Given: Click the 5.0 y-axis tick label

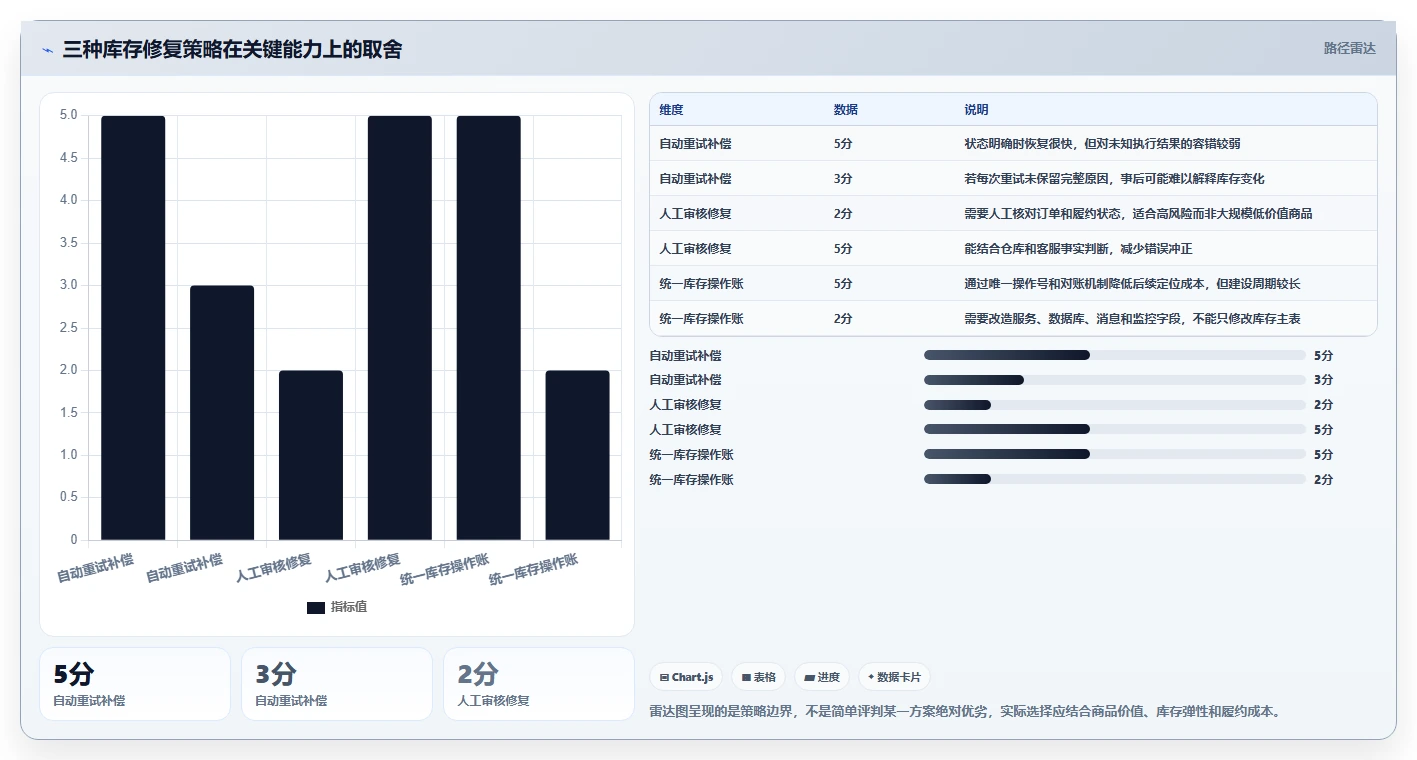Looking at the screenshot, I should coord(68,115).
